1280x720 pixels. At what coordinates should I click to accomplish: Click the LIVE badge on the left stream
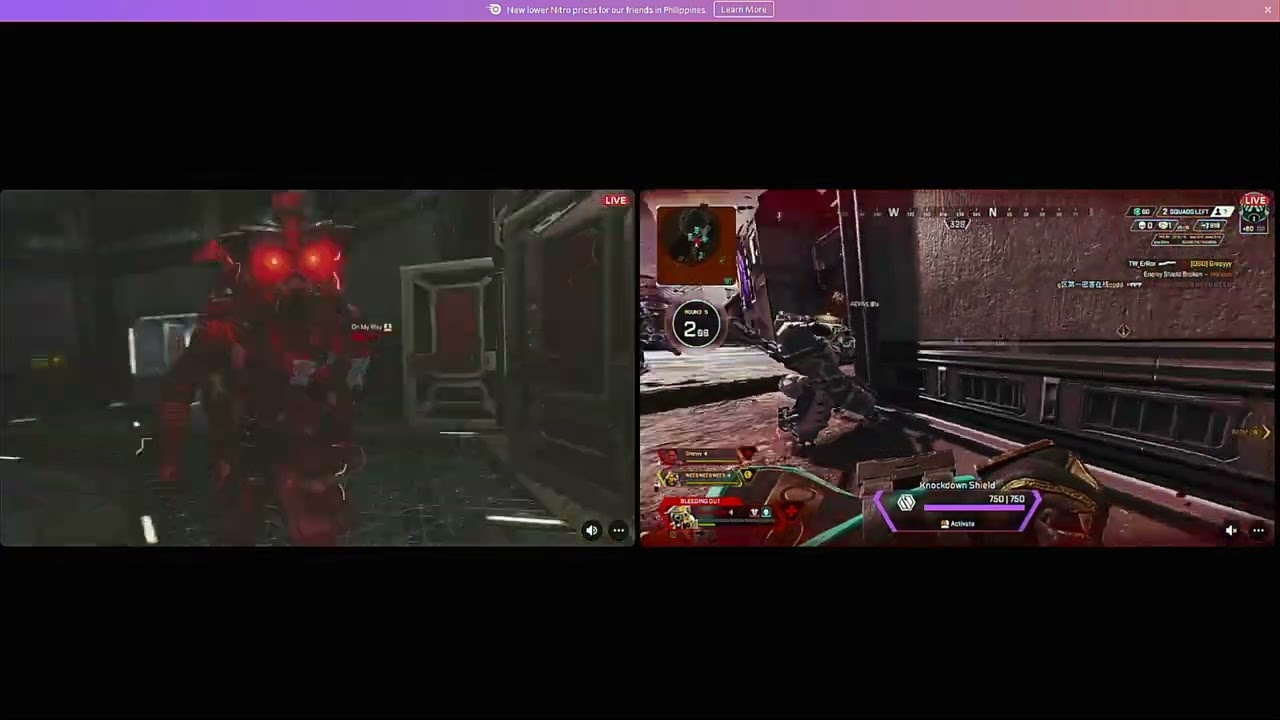tap(615, 201)
